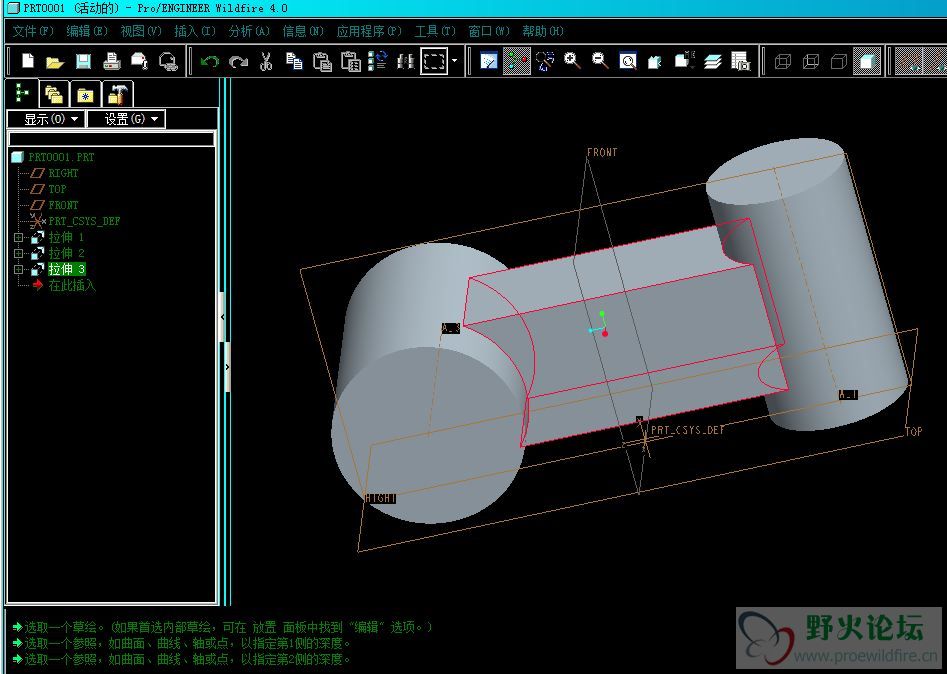This screenshot has width=947, height=674.
Task: Launch the View Manager
Action: tap(740, 61)
